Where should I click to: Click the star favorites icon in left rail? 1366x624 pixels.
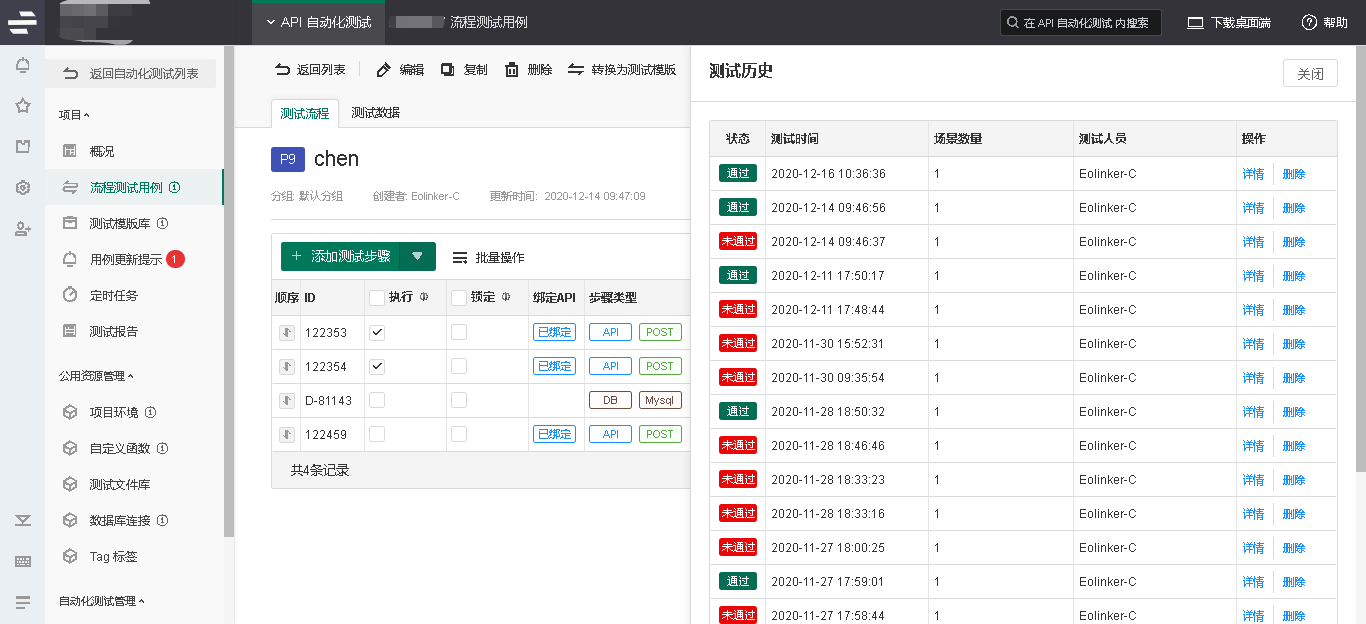pos(22,106)
